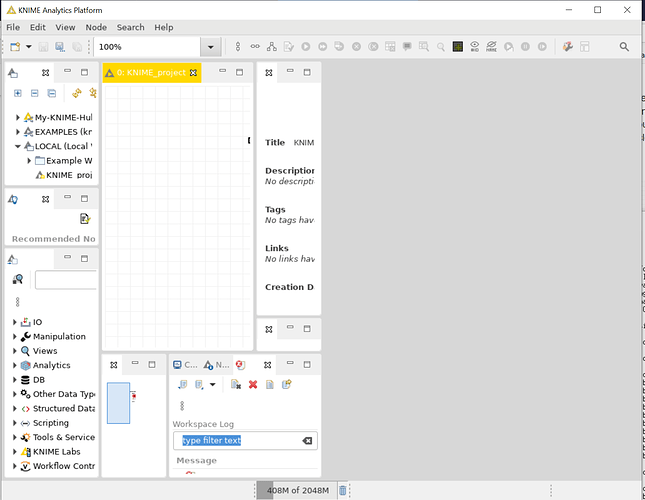This screenshot has height=500, width=645.
Task: Click the Save workflow toolbar icon
Action: coord(43,47)
